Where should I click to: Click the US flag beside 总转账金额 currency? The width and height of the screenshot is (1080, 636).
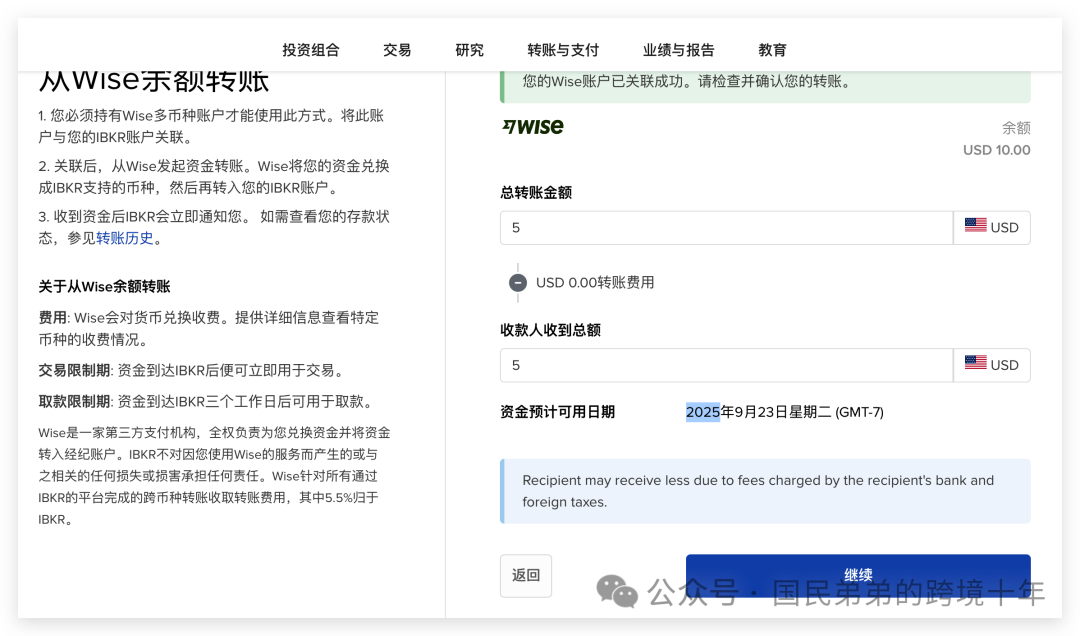(976, 225)
